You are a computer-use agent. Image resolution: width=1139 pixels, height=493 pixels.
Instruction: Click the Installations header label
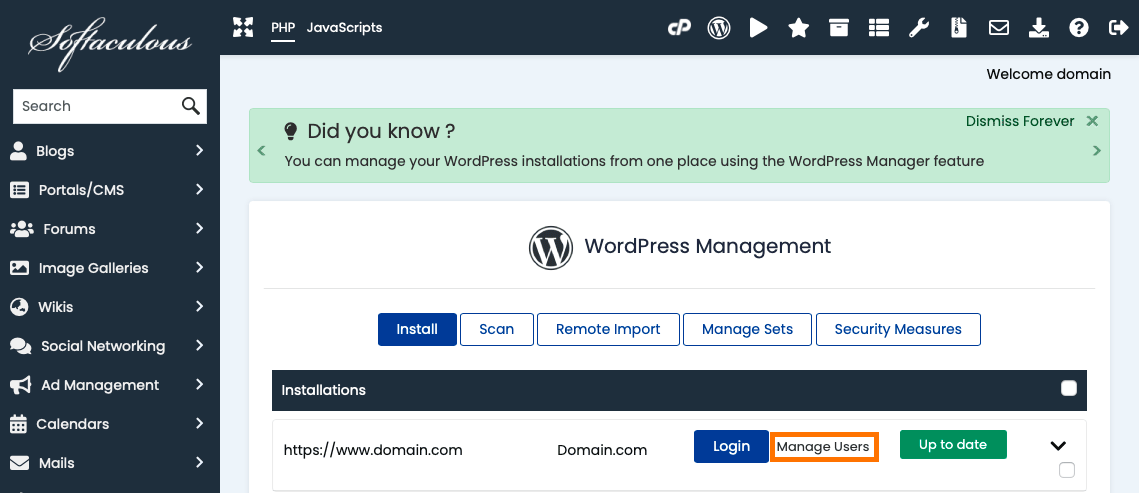pyautogui.click(x=323, y=390)
